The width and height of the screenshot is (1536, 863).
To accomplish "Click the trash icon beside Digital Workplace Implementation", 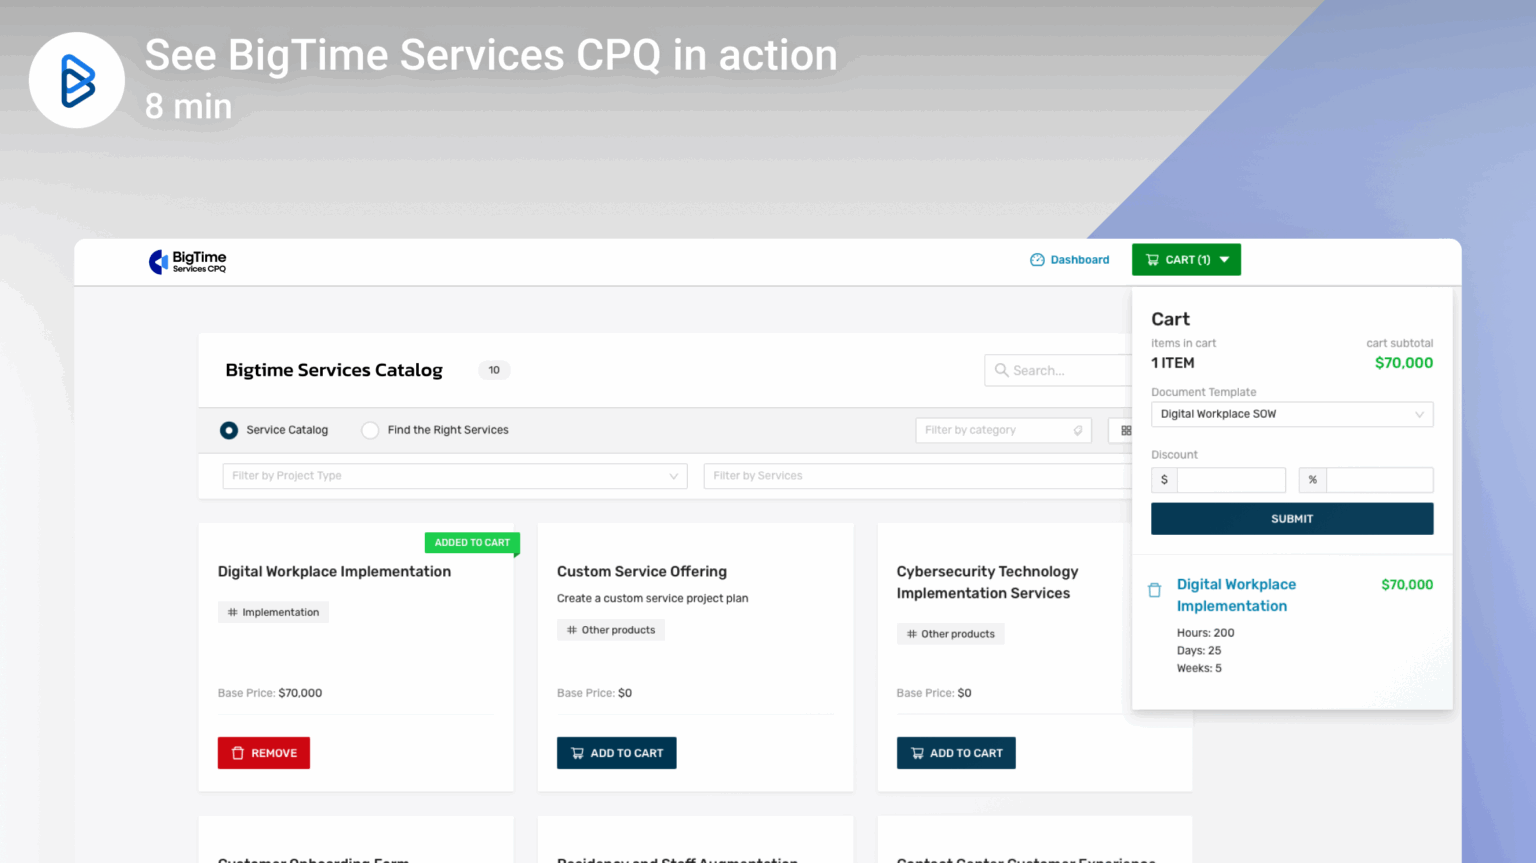I will tap(1155, 590).
